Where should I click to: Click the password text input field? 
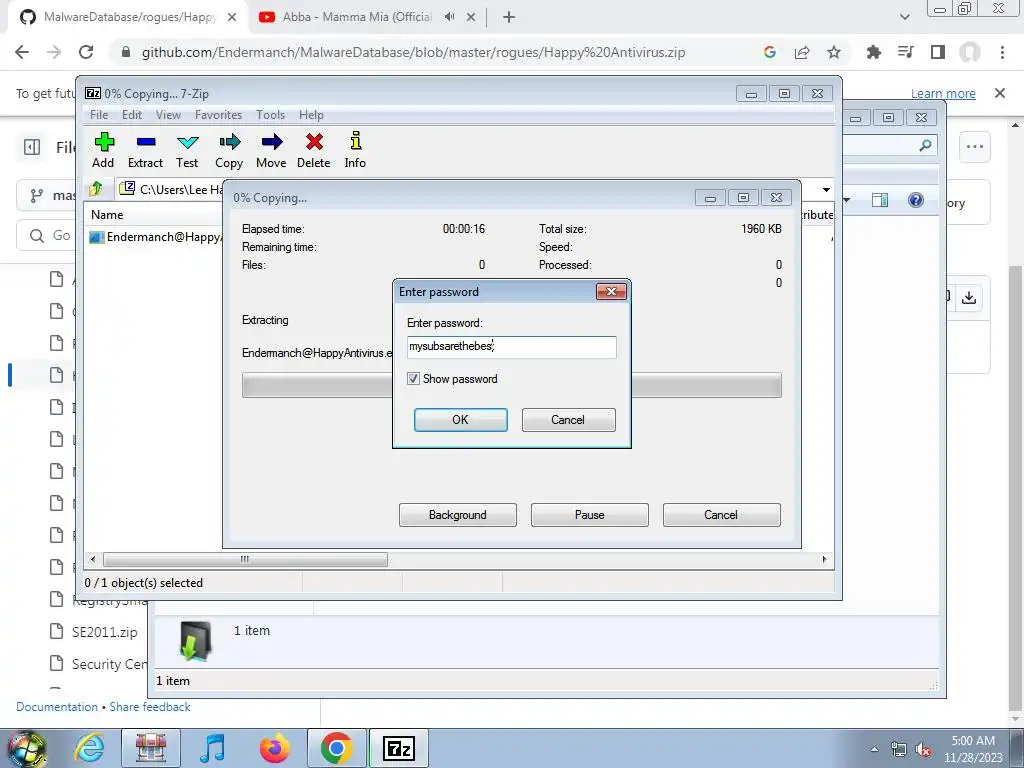click(x=511, y=347)
